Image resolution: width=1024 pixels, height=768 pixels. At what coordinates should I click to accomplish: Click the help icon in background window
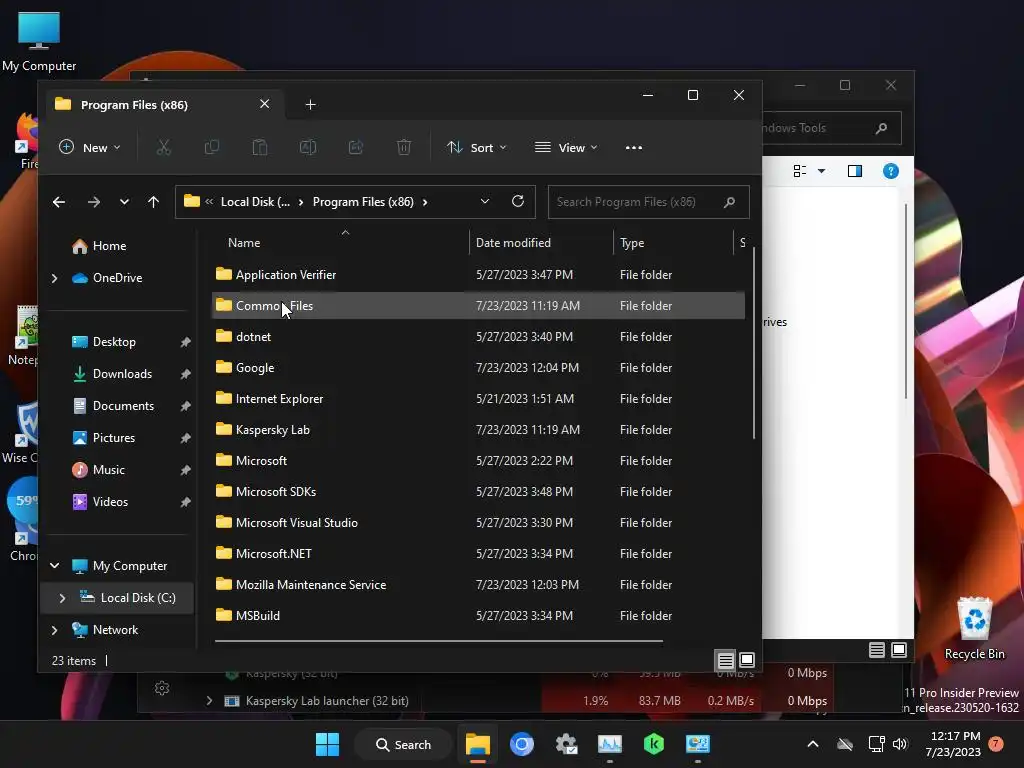coord(891,171)
